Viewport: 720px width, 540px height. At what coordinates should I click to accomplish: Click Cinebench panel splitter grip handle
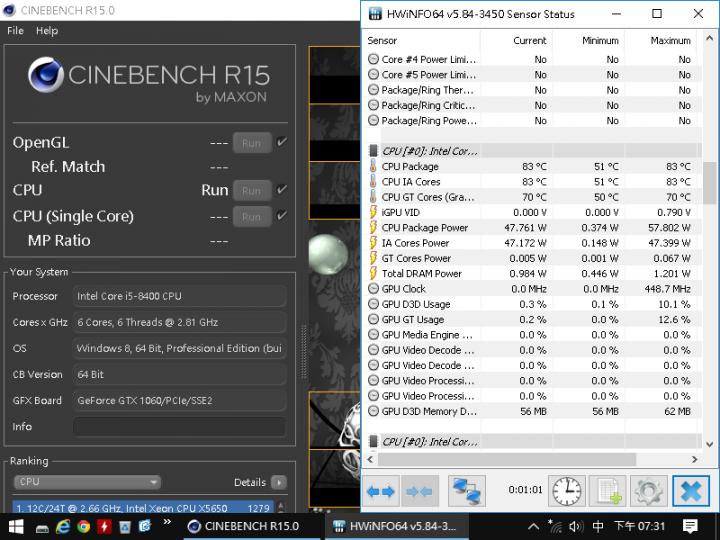304,352
